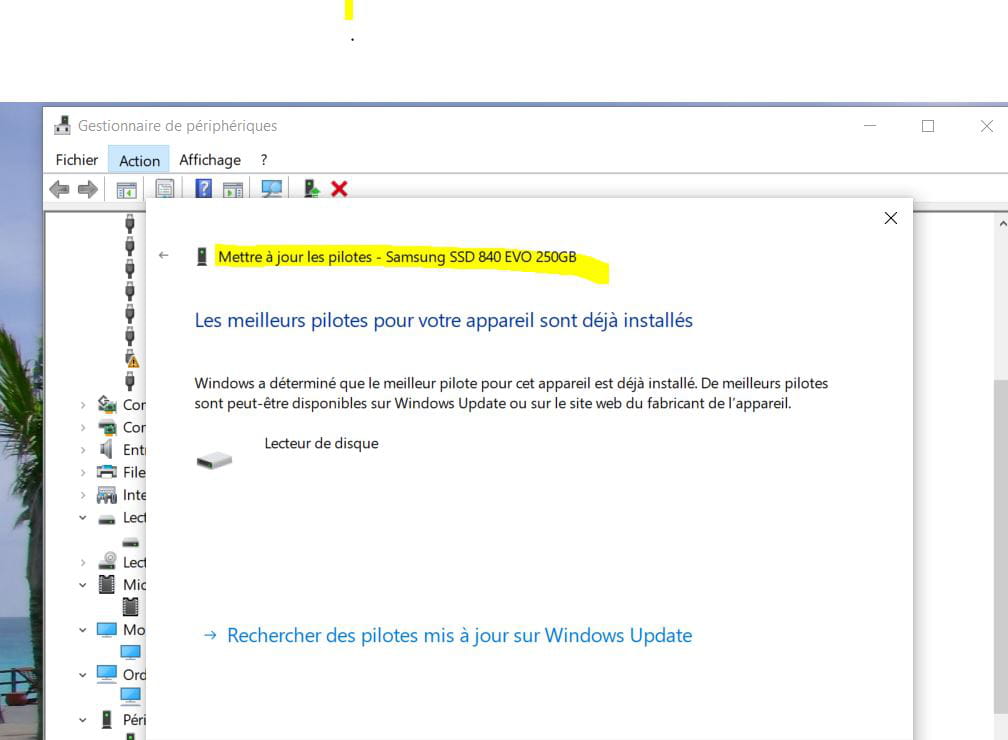Select the disk drive child item under Lect
The width and height of the screenshot is (1008, 740).
pos(130,543)
